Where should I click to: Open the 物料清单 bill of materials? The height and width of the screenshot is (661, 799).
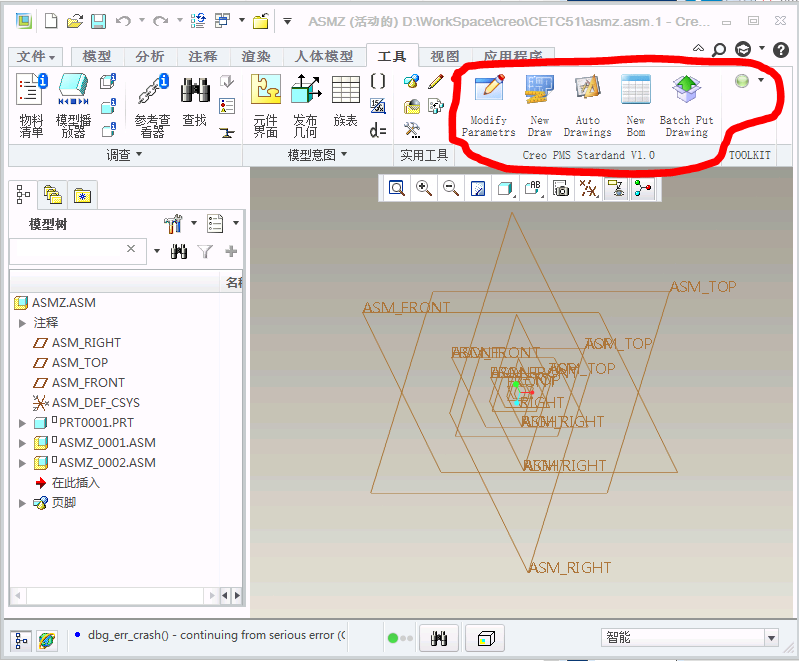click(x=31, y=105)
